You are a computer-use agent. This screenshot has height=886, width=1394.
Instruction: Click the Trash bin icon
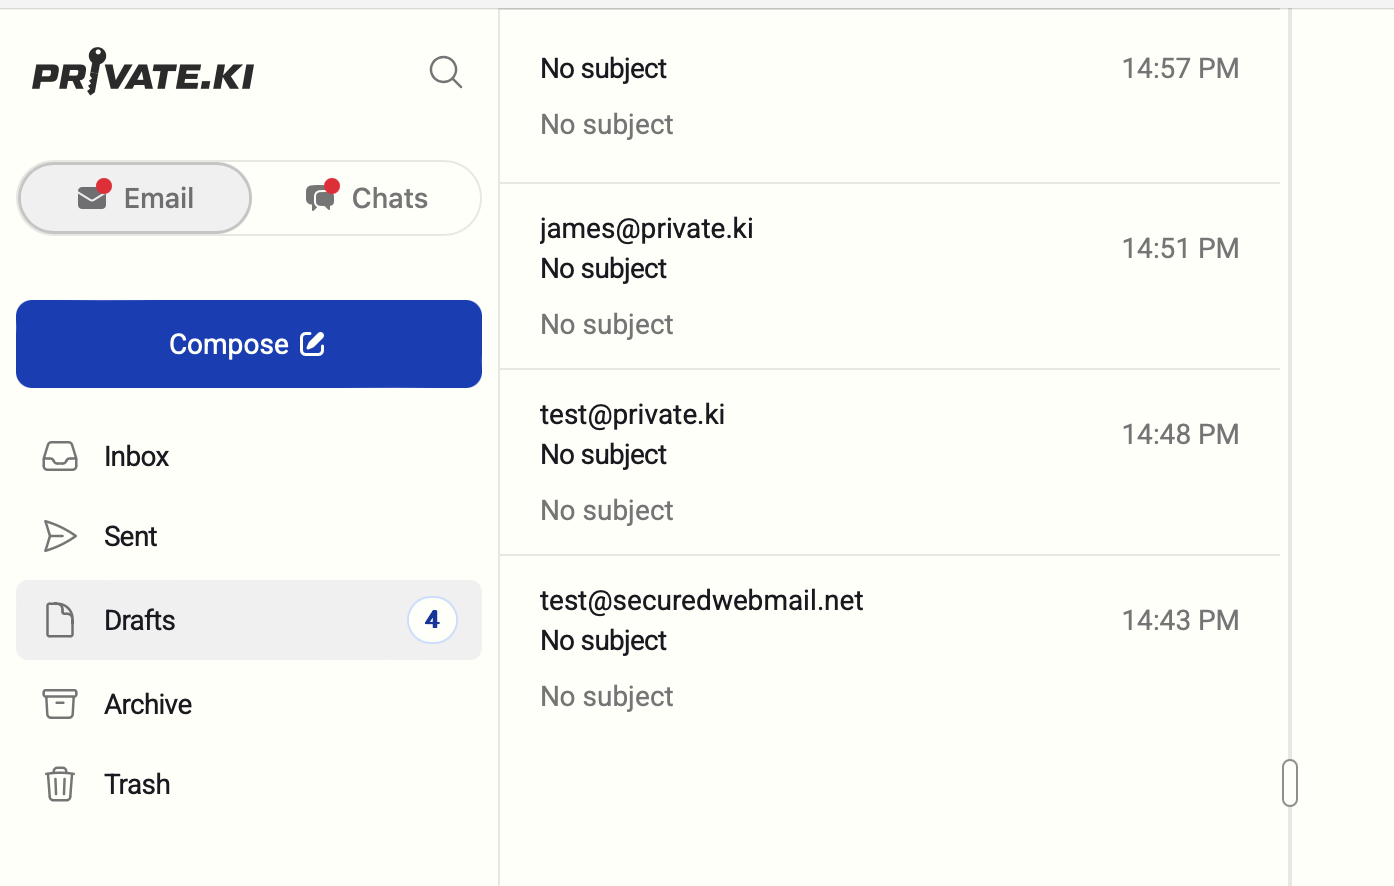(60, 784)
